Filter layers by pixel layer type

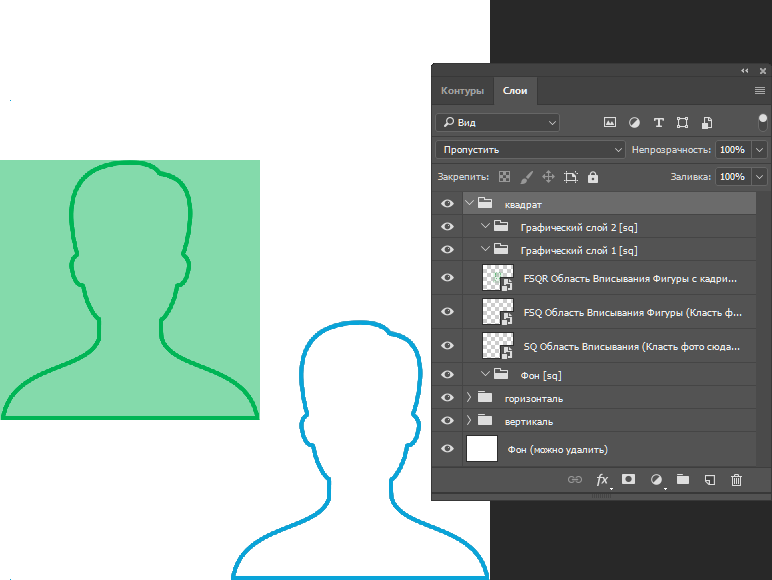click(610, 123)
